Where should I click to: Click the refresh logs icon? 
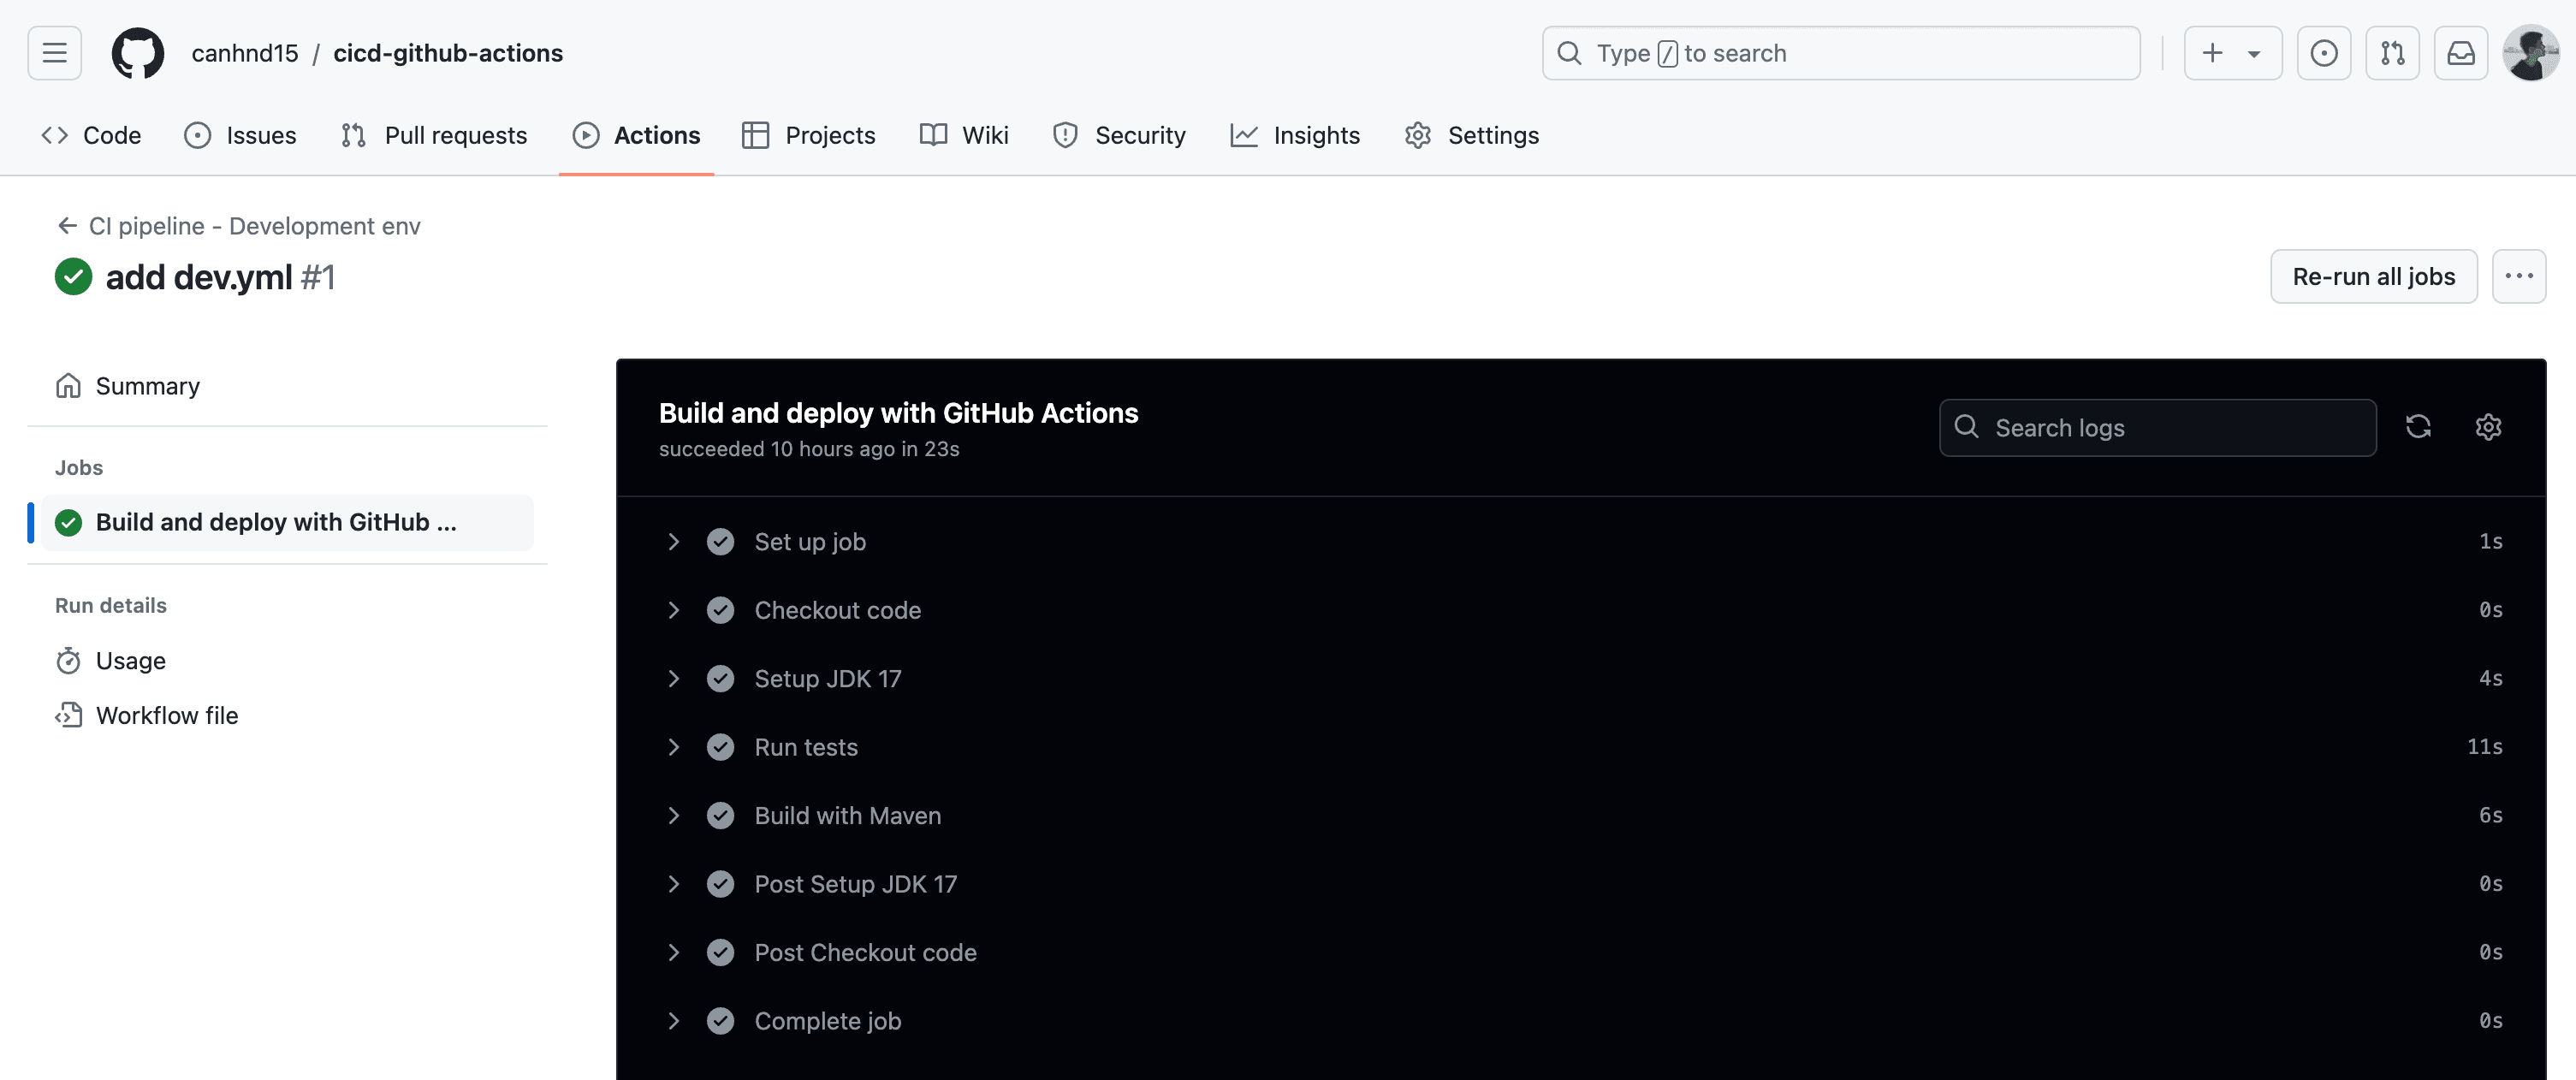coord(2419,427)
